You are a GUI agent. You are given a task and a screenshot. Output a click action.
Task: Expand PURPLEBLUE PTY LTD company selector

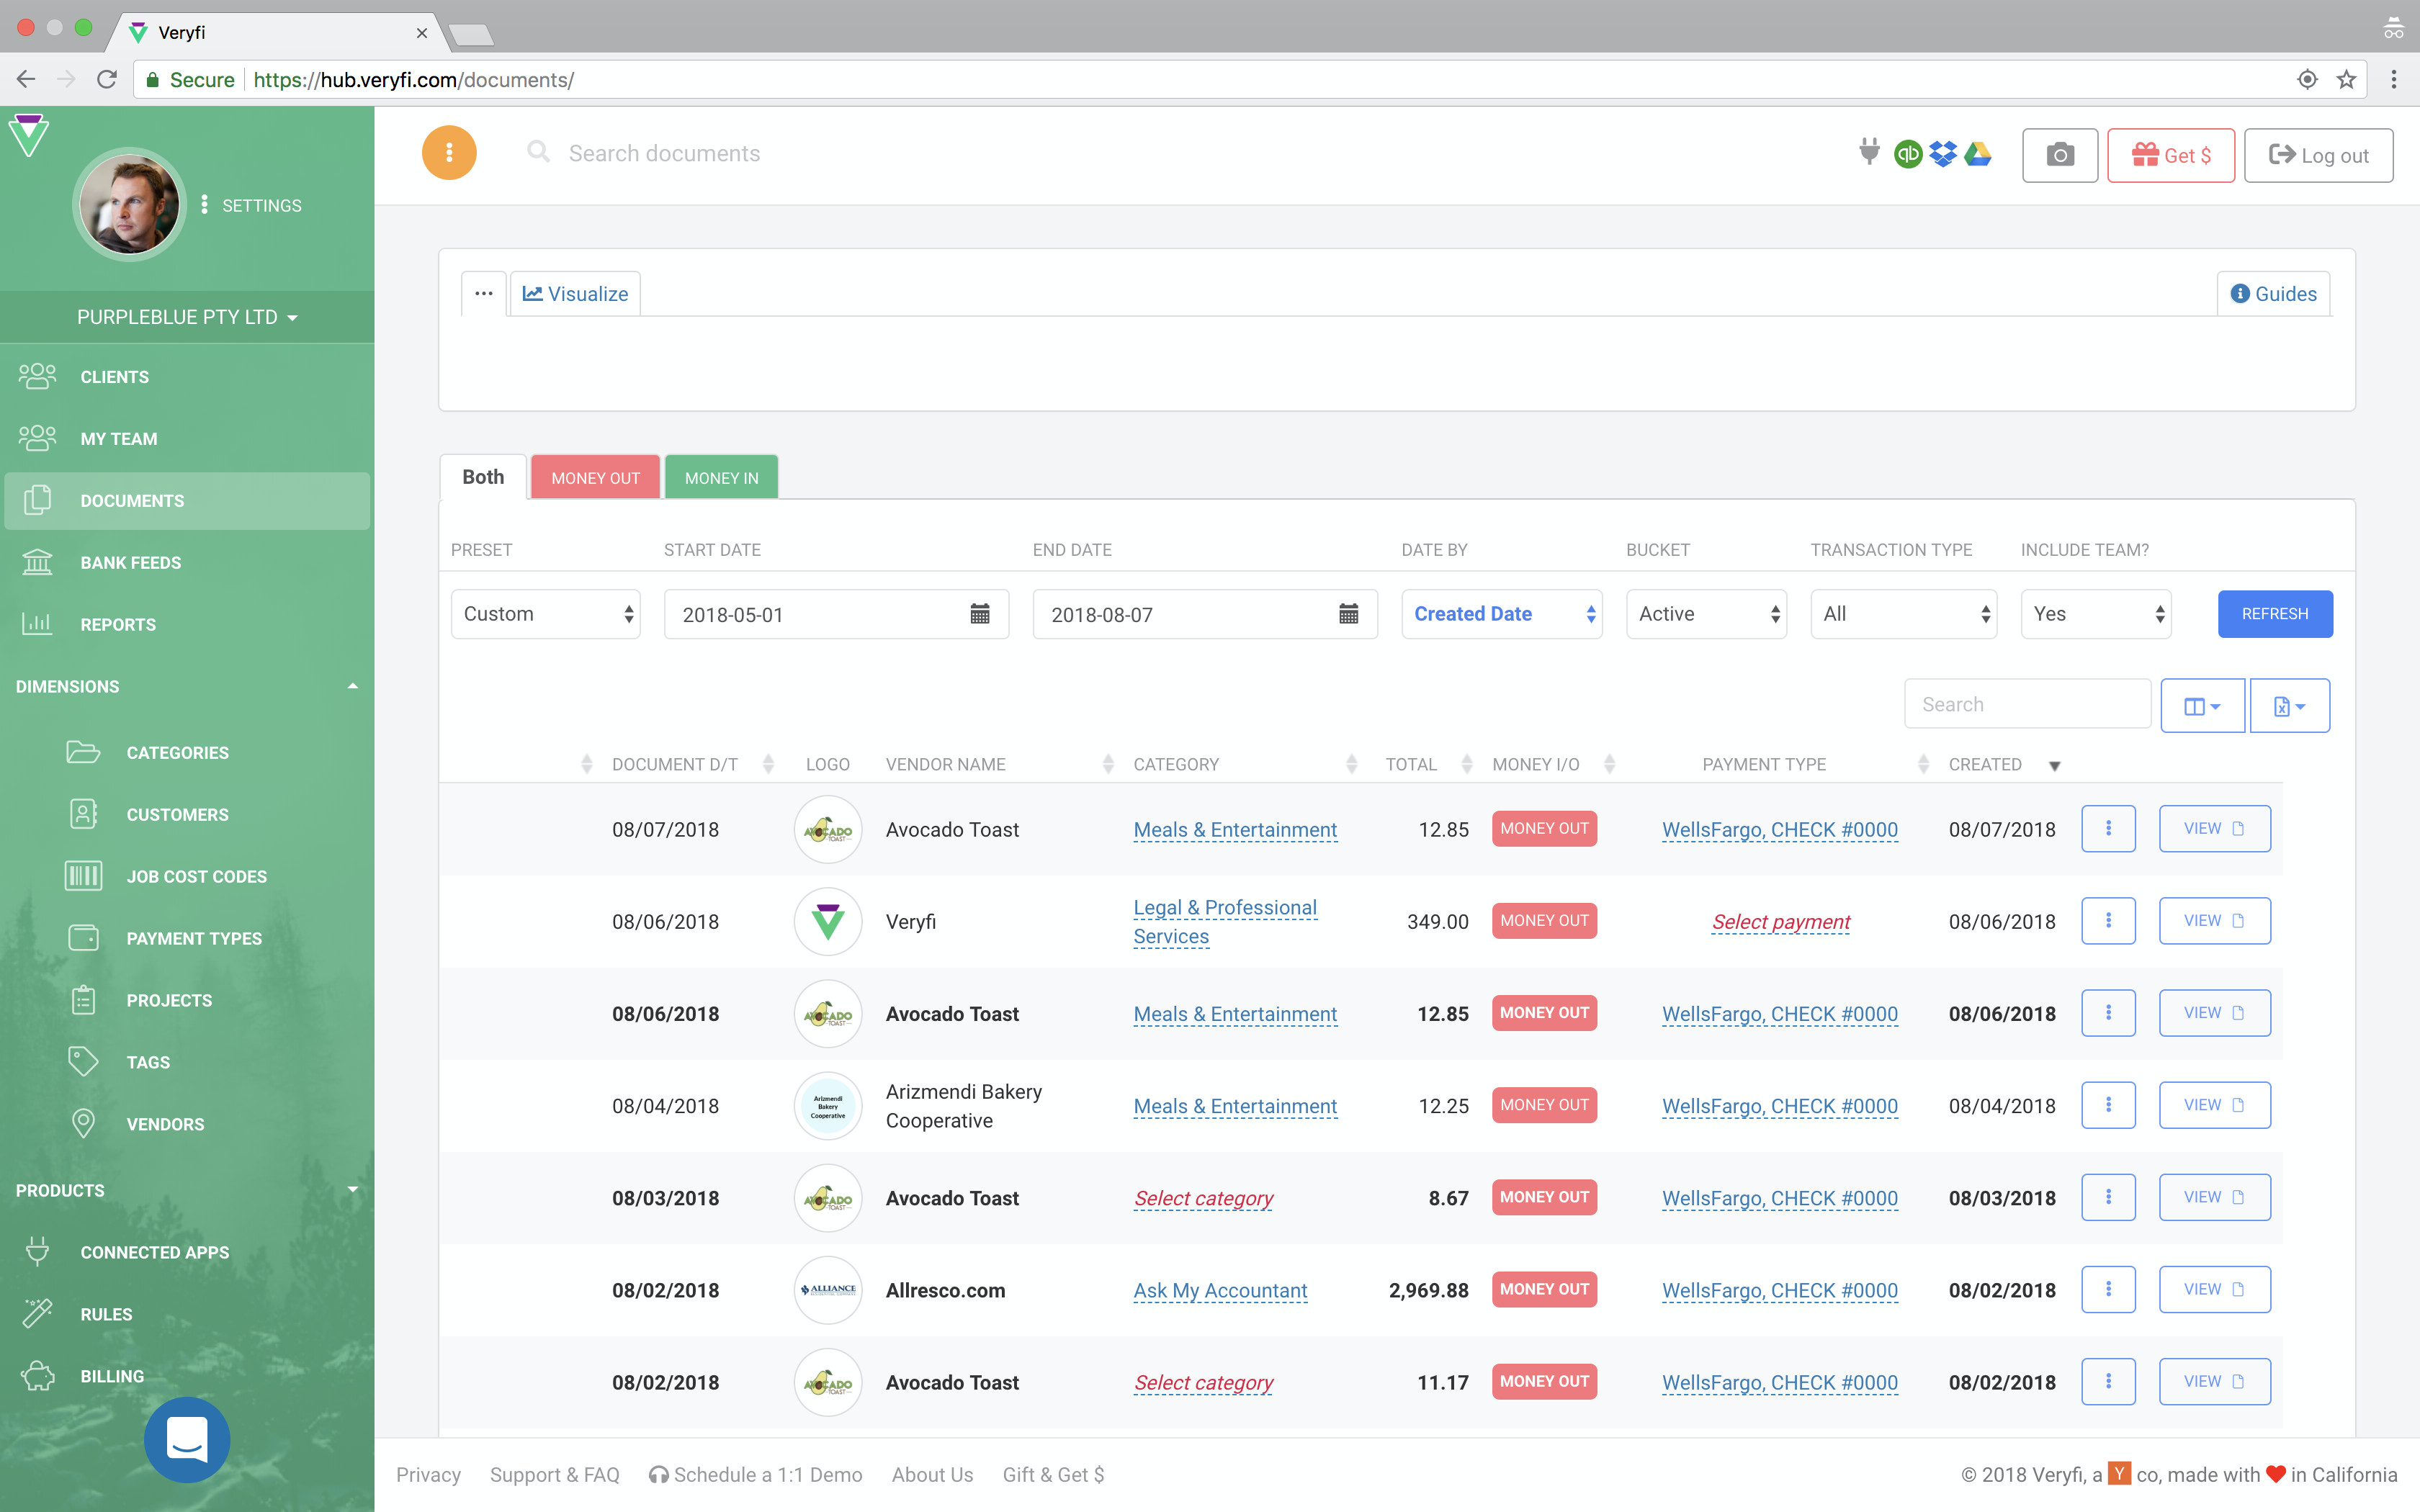[187, 317]
